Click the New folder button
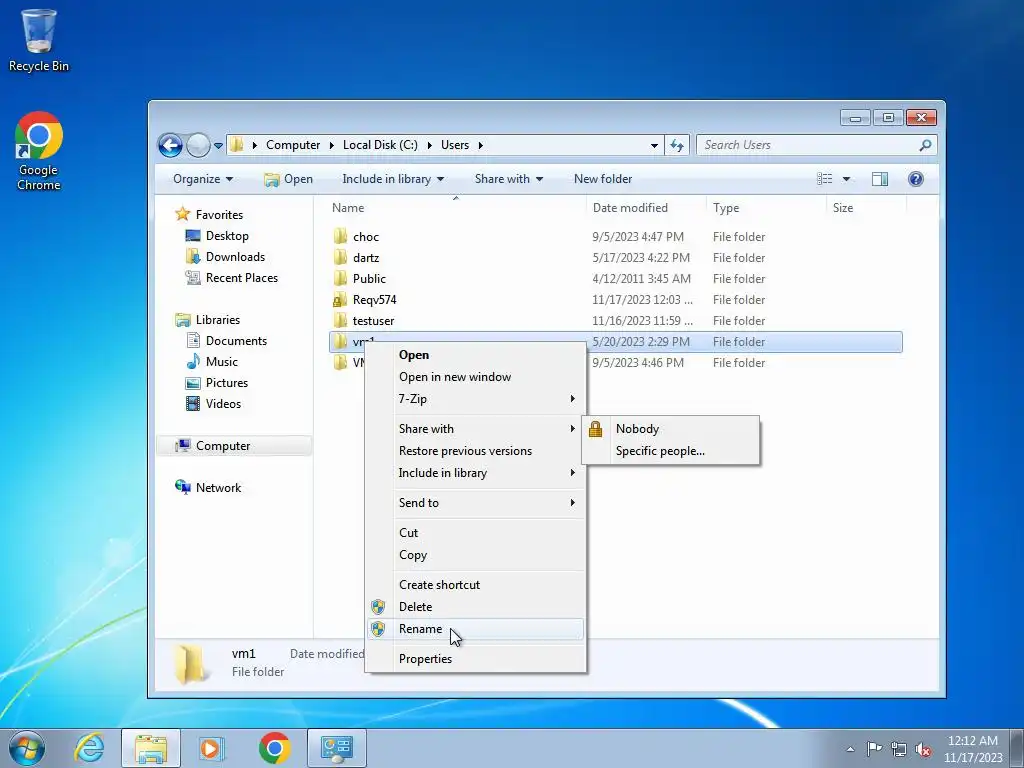The height and width of the screenshot is (768, 1024). pos(603,179)
